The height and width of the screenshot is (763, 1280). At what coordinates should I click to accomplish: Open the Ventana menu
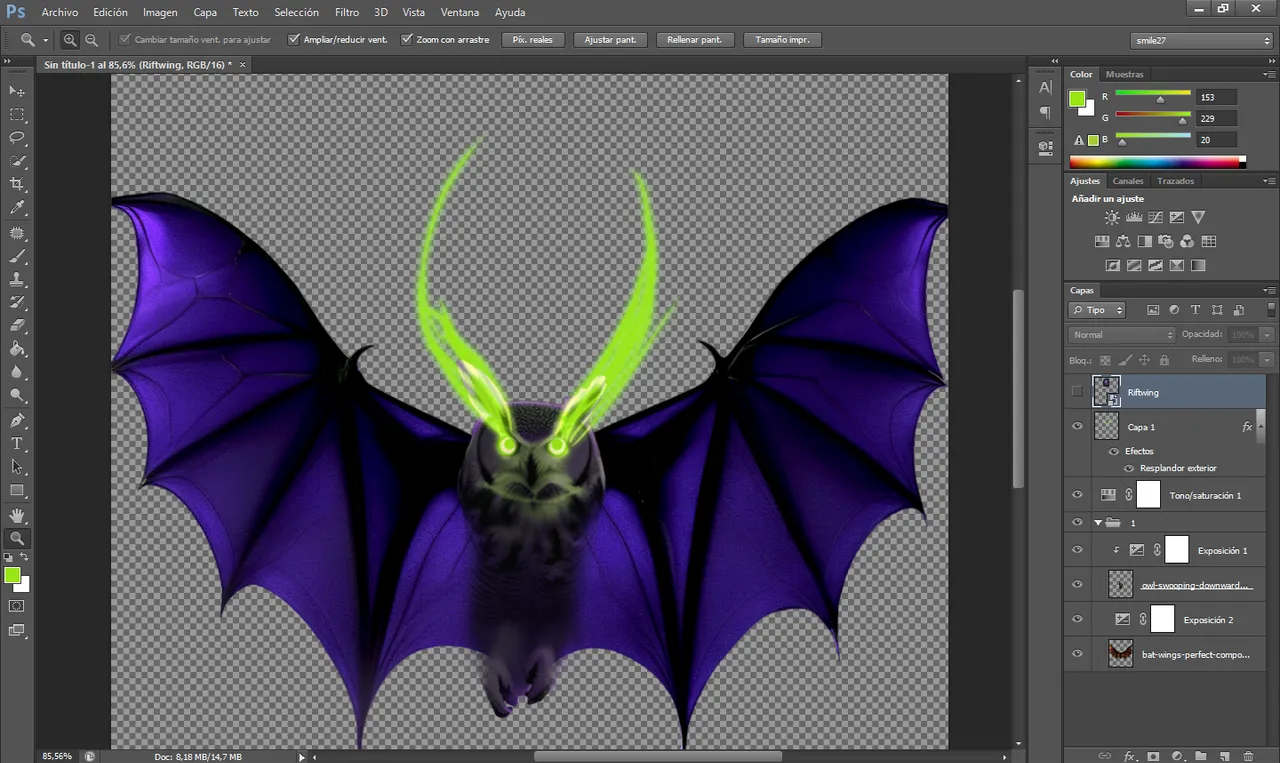point(460,12)
